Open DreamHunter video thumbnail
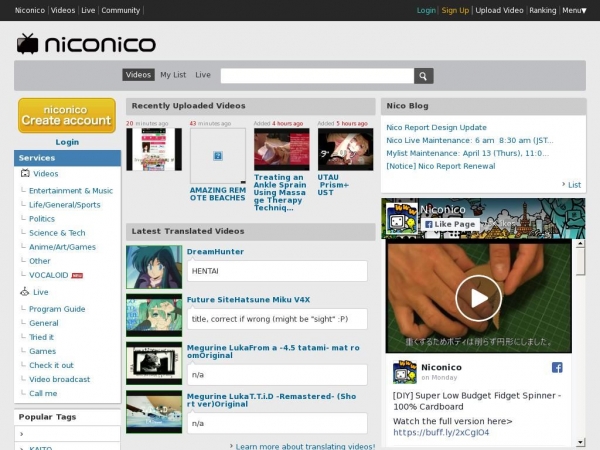This screenshot has width=600, height=450. pos(154,267)
